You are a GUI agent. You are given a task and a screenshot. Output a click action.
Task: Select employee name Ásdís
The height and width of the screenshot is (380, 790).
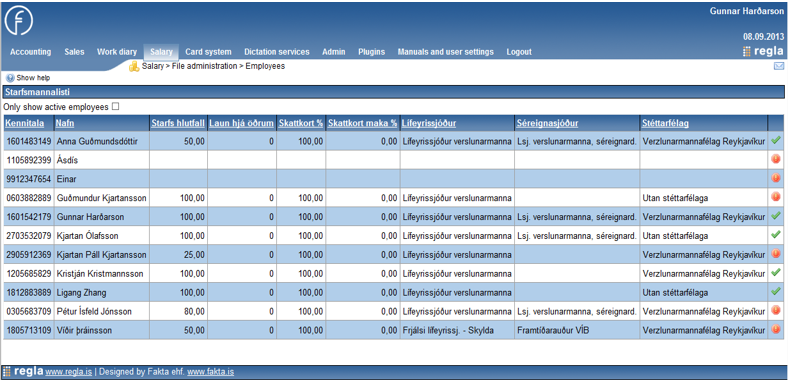point(67,160)
